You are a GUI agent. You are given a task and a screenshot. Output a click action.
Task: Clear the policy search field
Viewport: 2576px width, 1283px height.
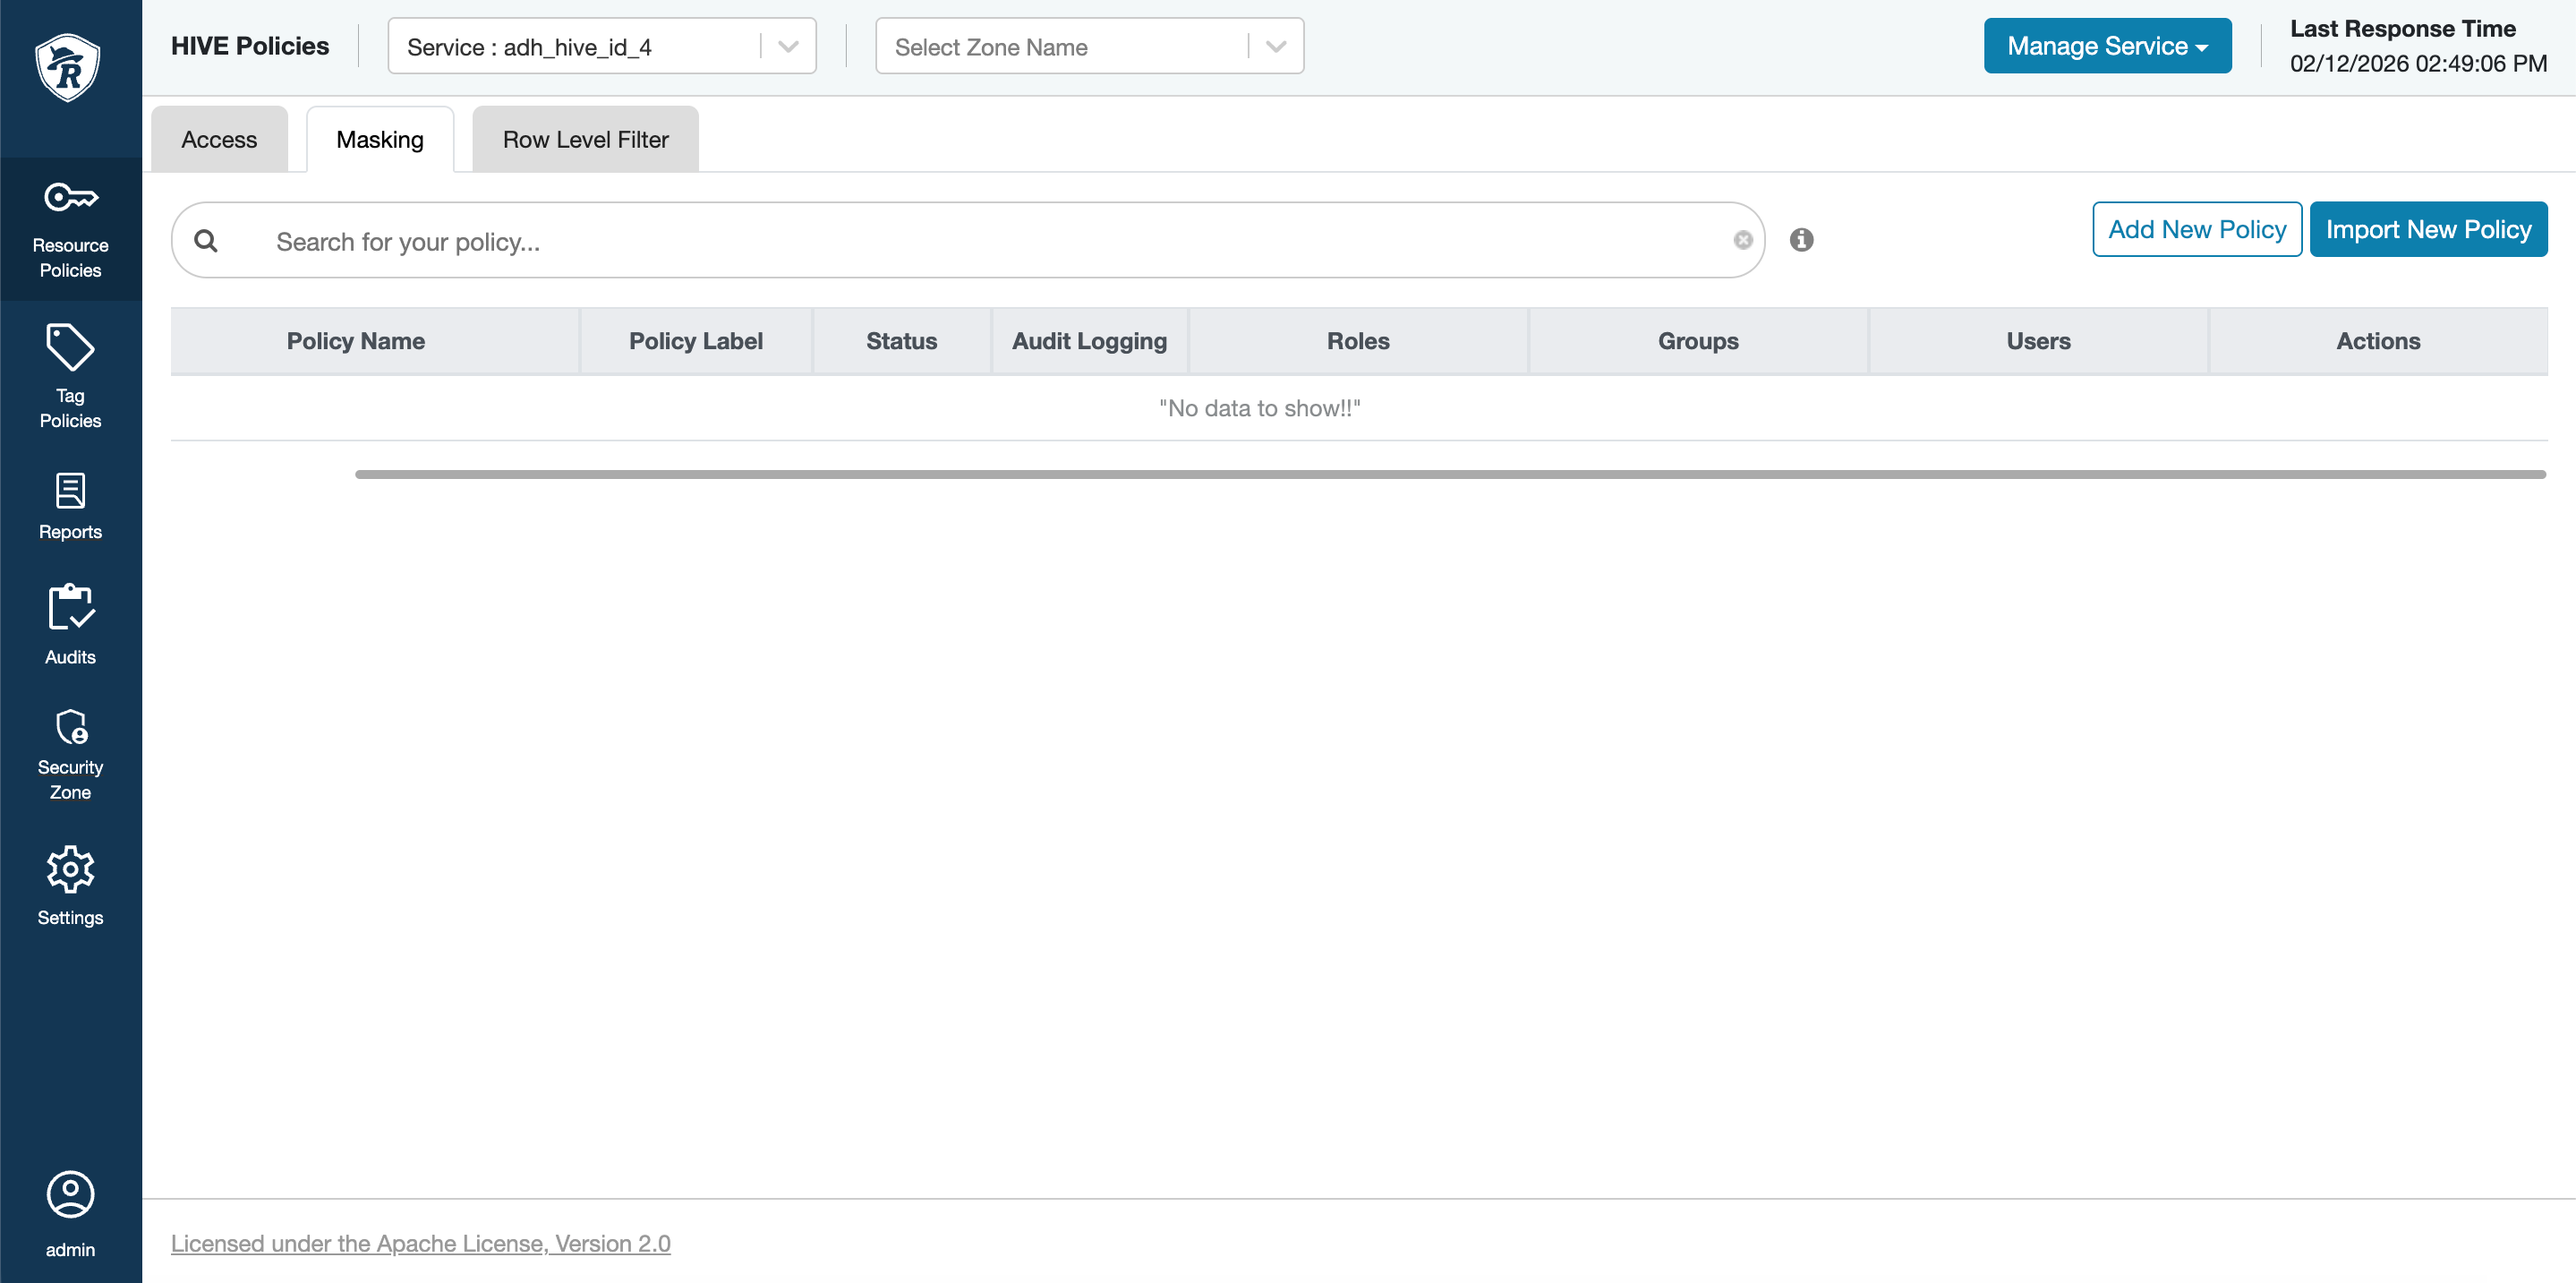click(x=1744, y=240)
